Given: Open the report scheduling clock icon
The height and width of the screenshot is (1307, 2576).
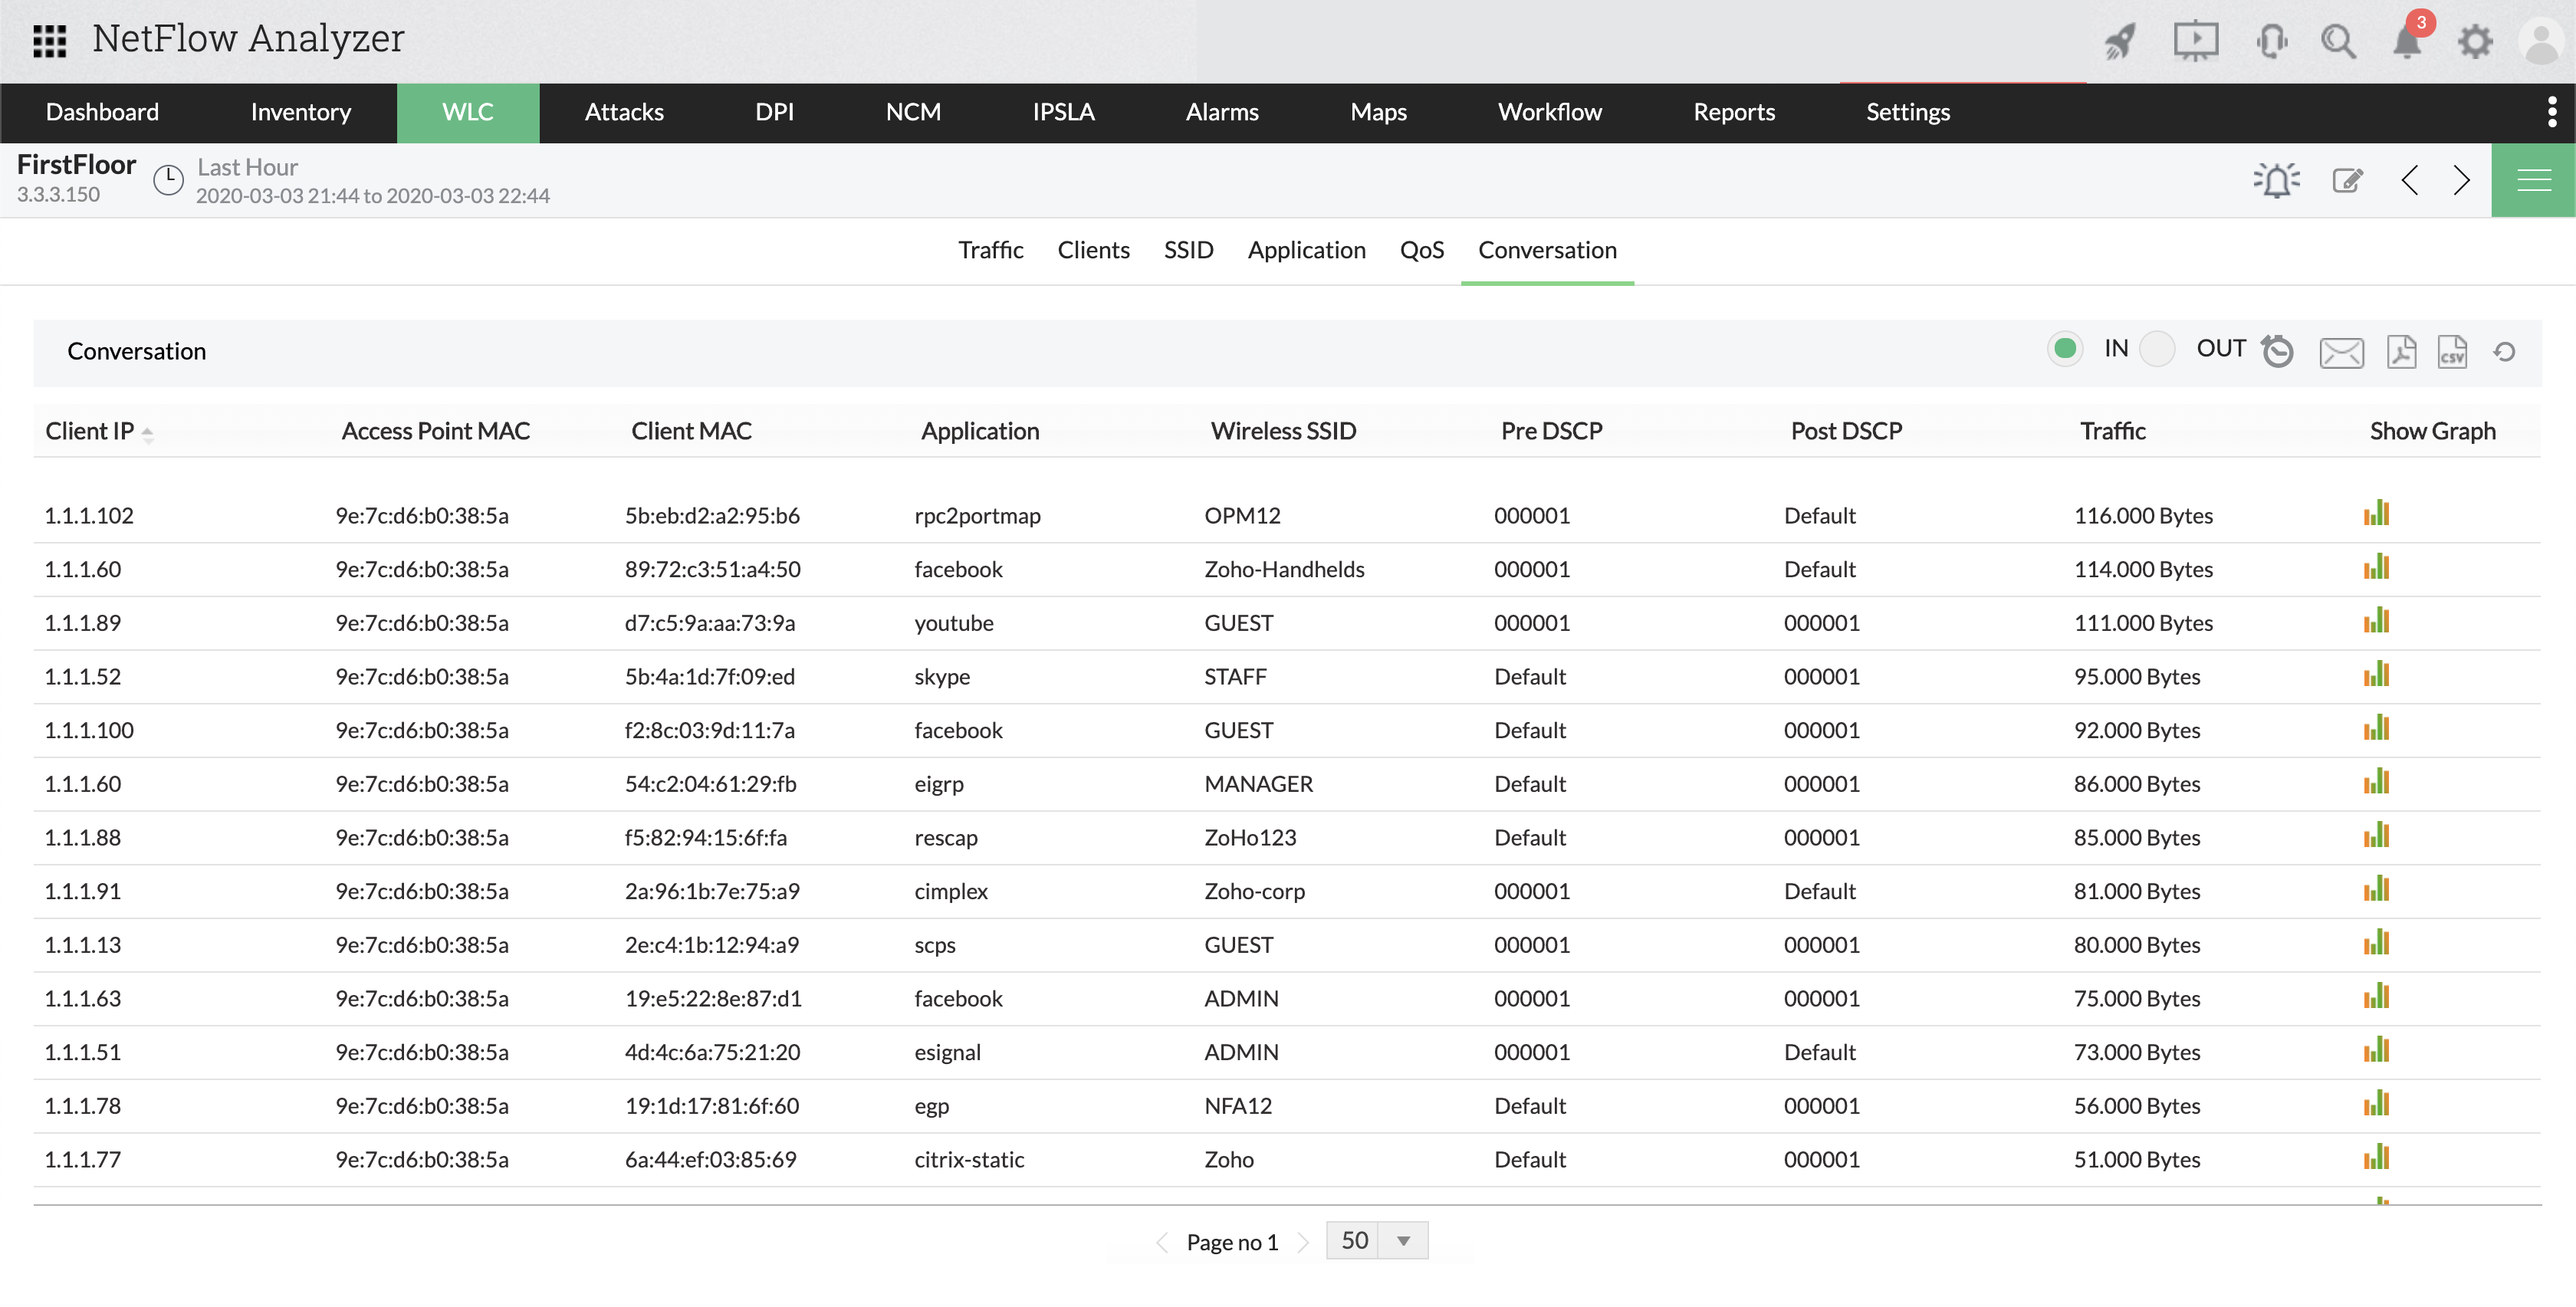Looking at the screenshot, I should point(2278,351).
